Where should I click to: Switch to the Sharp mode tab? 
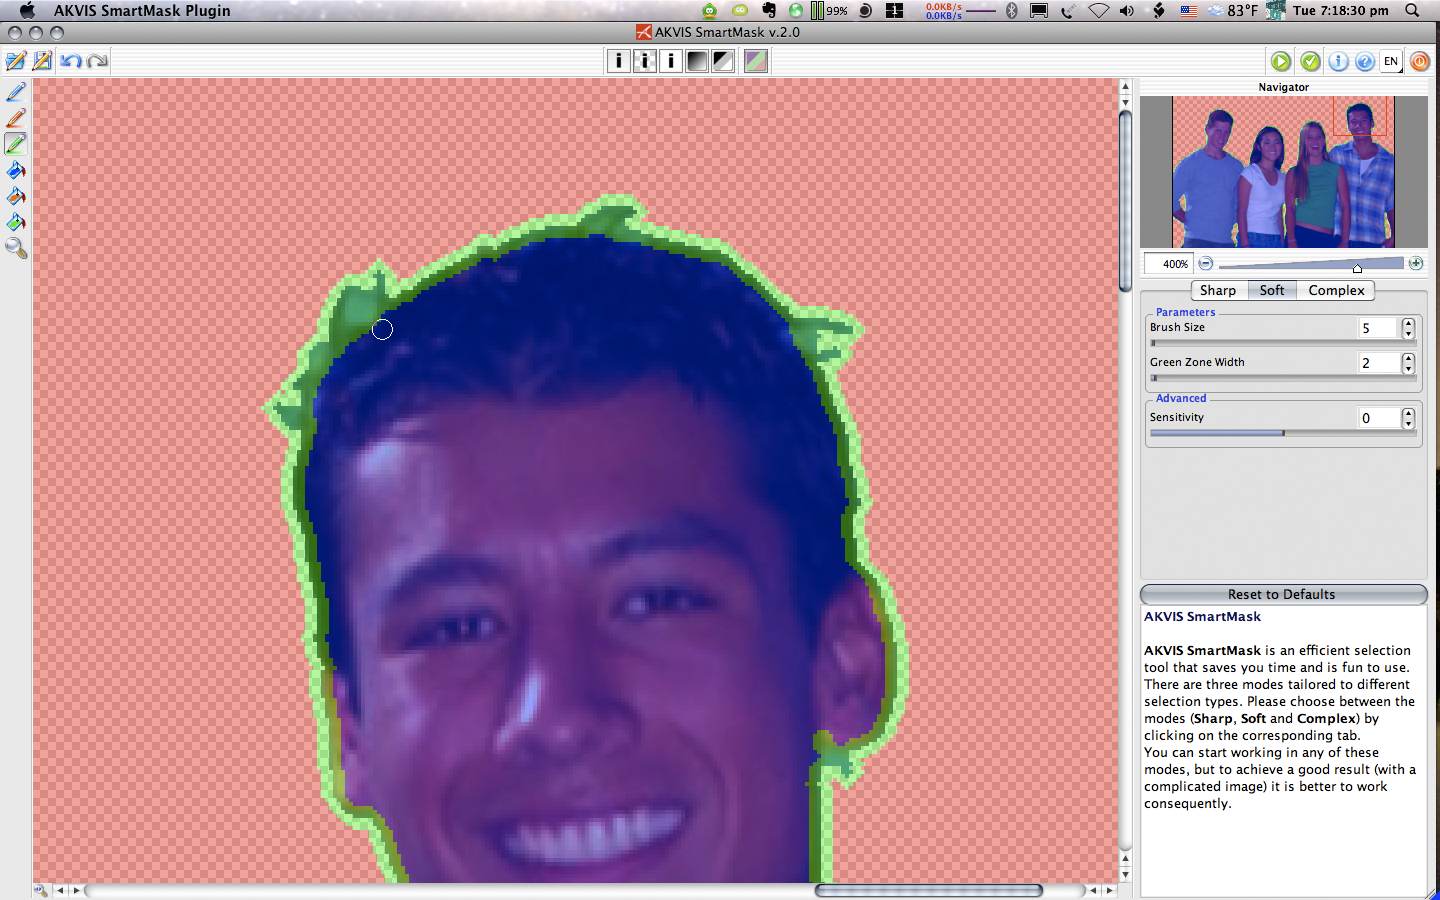coord(1218,290)
